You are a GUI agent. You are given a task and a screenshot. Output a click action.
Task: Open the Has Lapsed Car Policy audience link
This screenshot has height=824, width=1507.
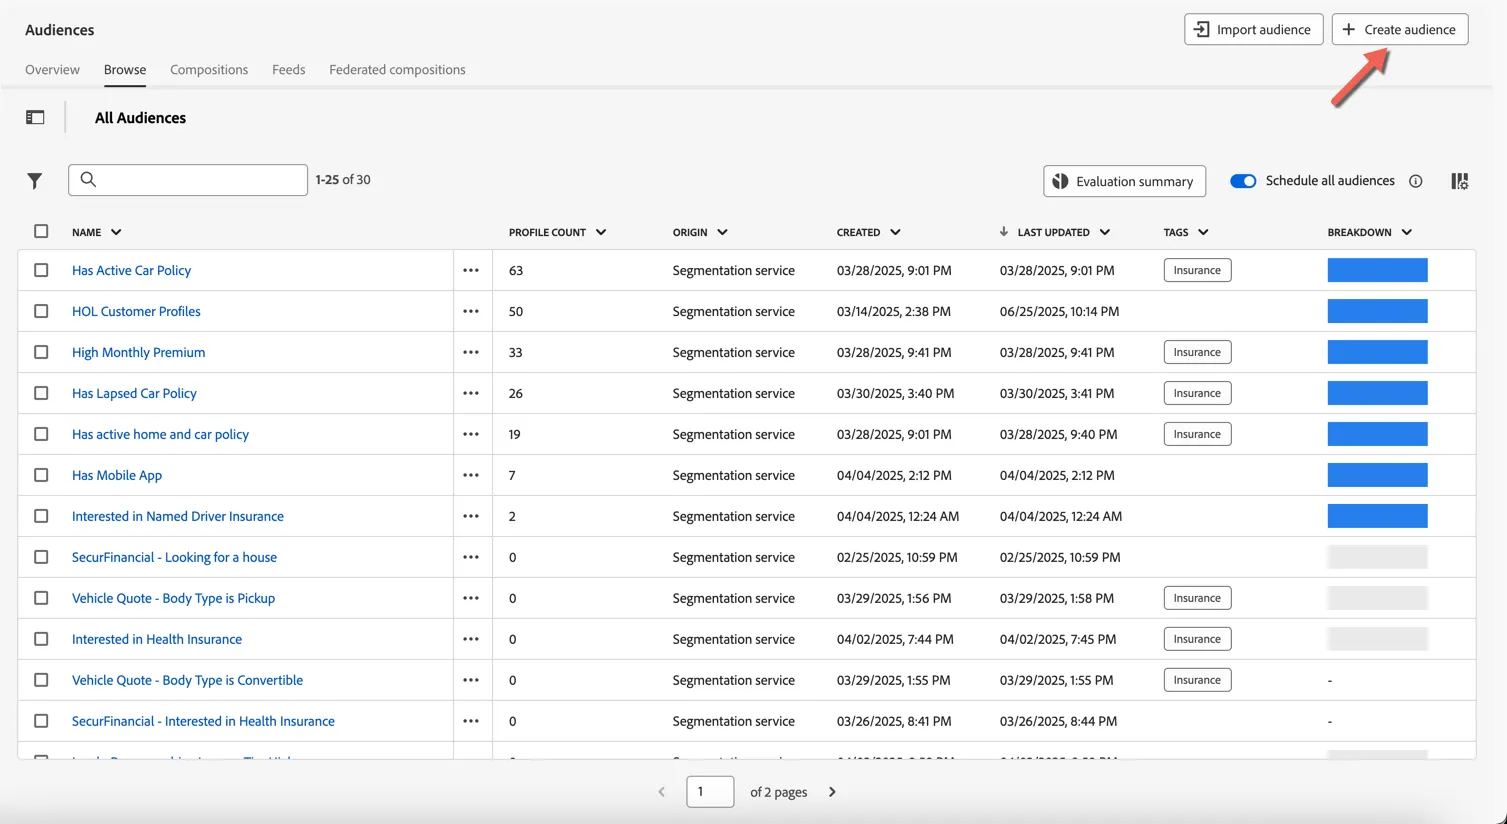(x=134, y=393)
